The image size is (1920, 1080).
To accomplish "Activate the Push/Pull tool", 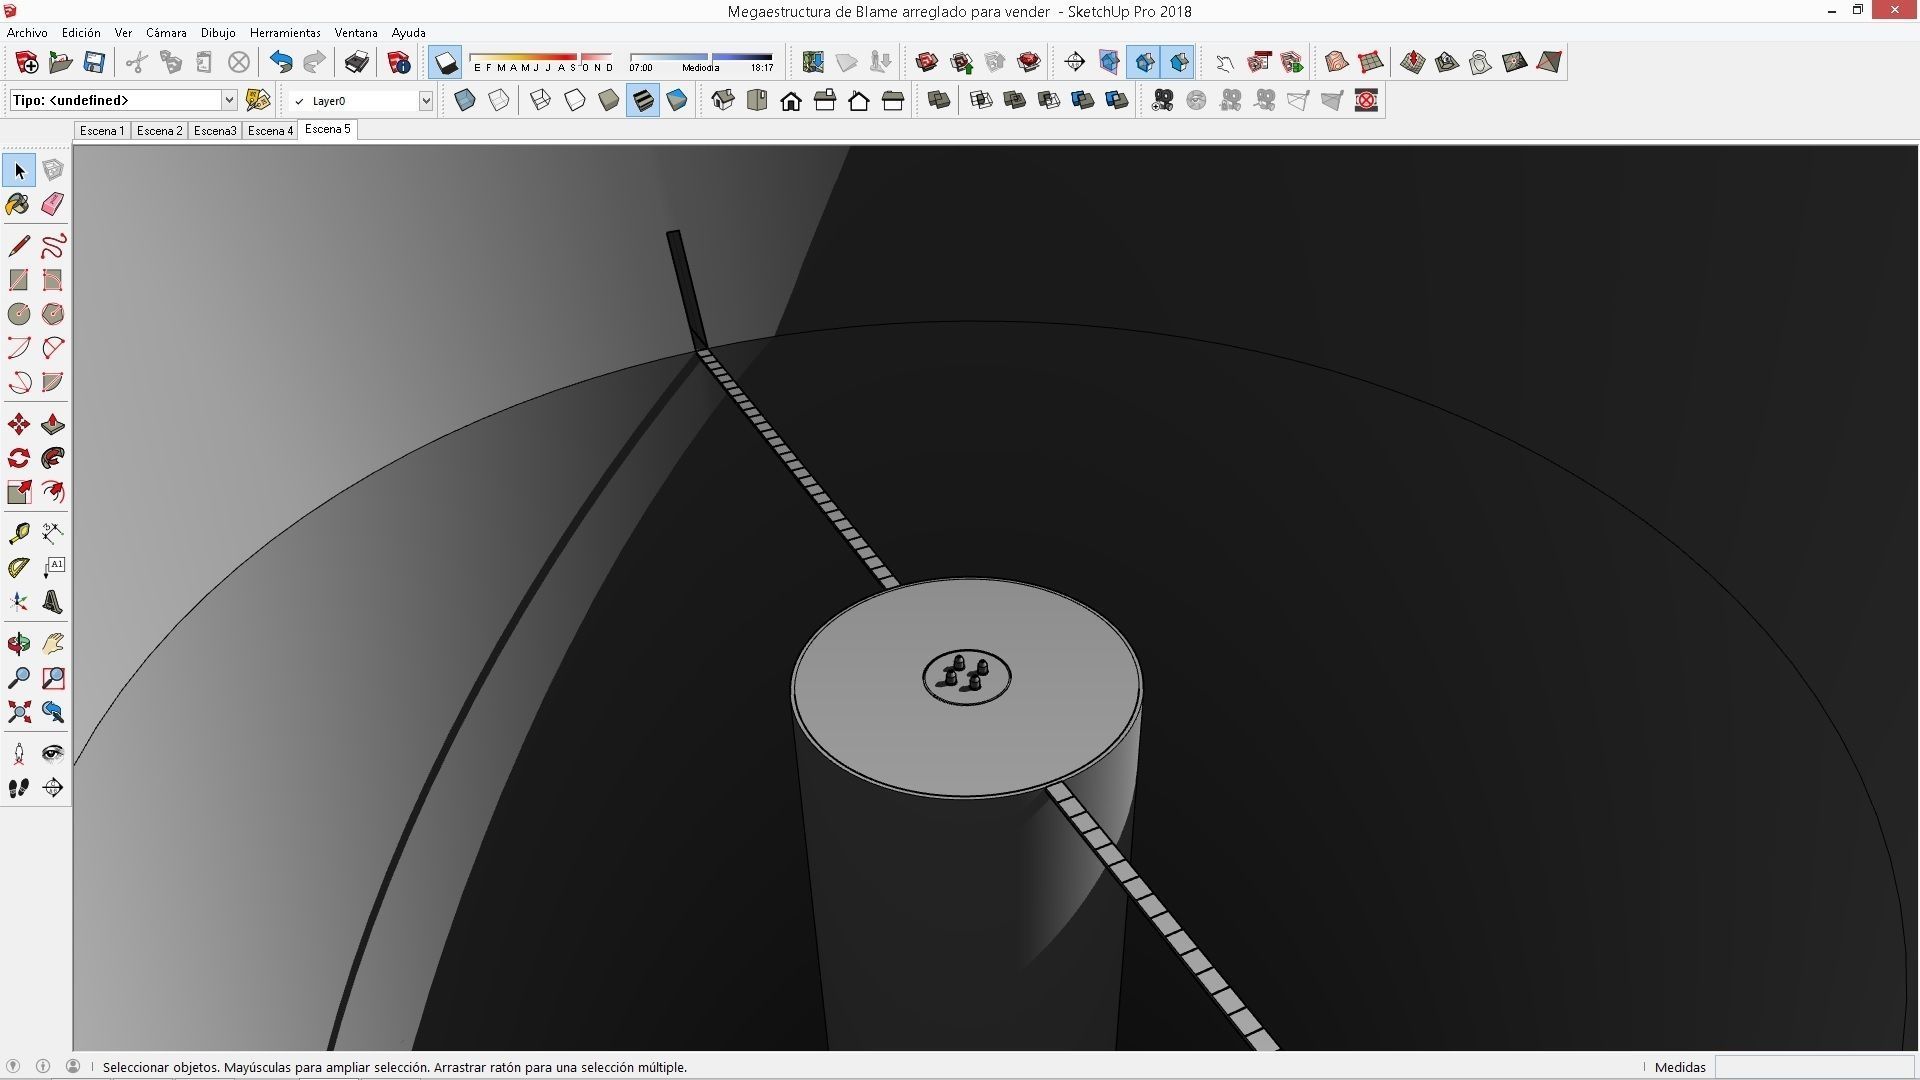I will tap(53, 425).
